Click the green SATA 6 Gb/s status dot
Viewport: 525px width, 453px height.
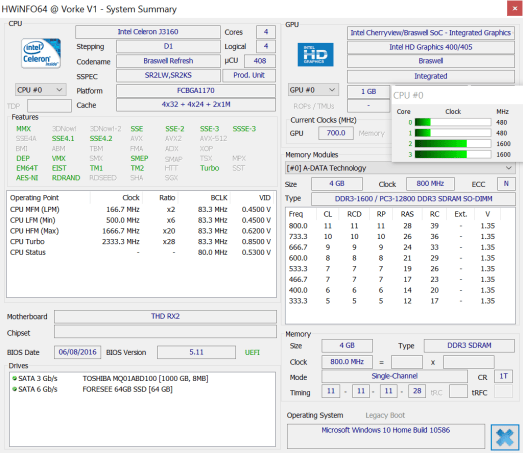coord(14,389)
